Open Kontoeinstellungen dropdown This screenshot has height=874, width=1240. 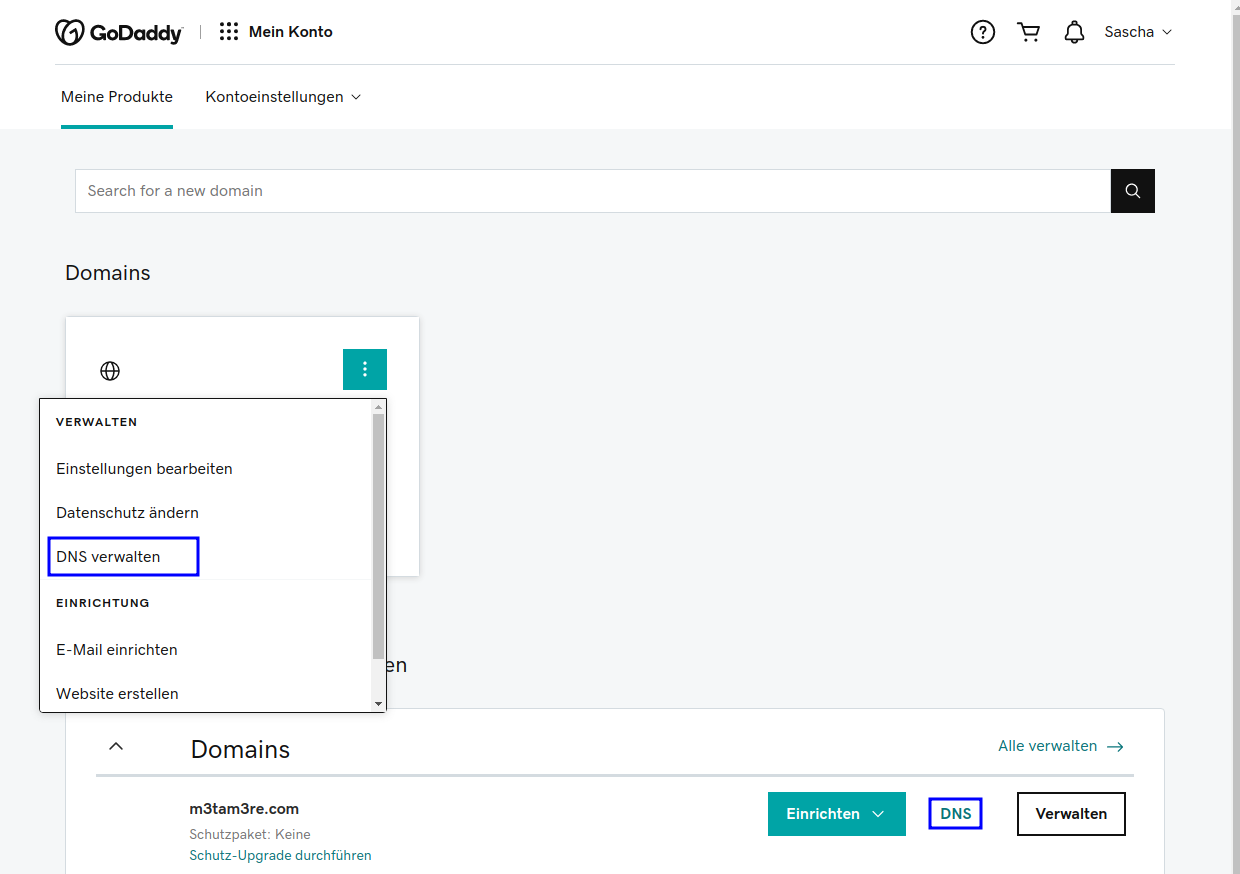[283, 97]
